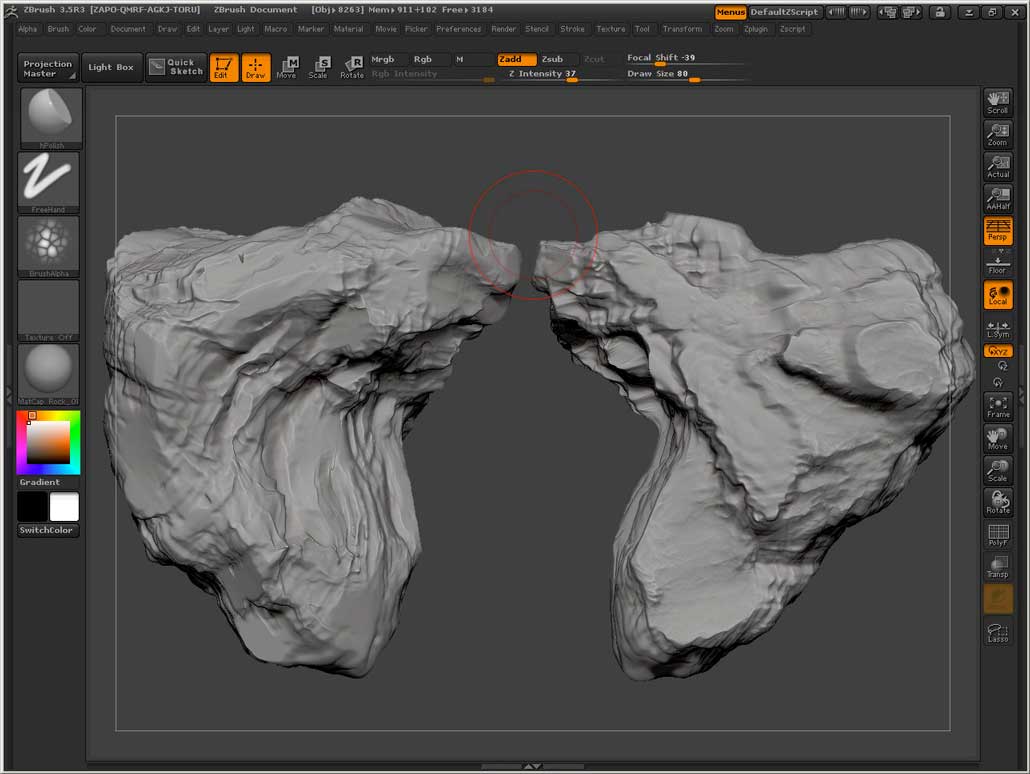Activate the Scale tool in top toolbar
The image size is (1030, 774).
click(318, 67)
